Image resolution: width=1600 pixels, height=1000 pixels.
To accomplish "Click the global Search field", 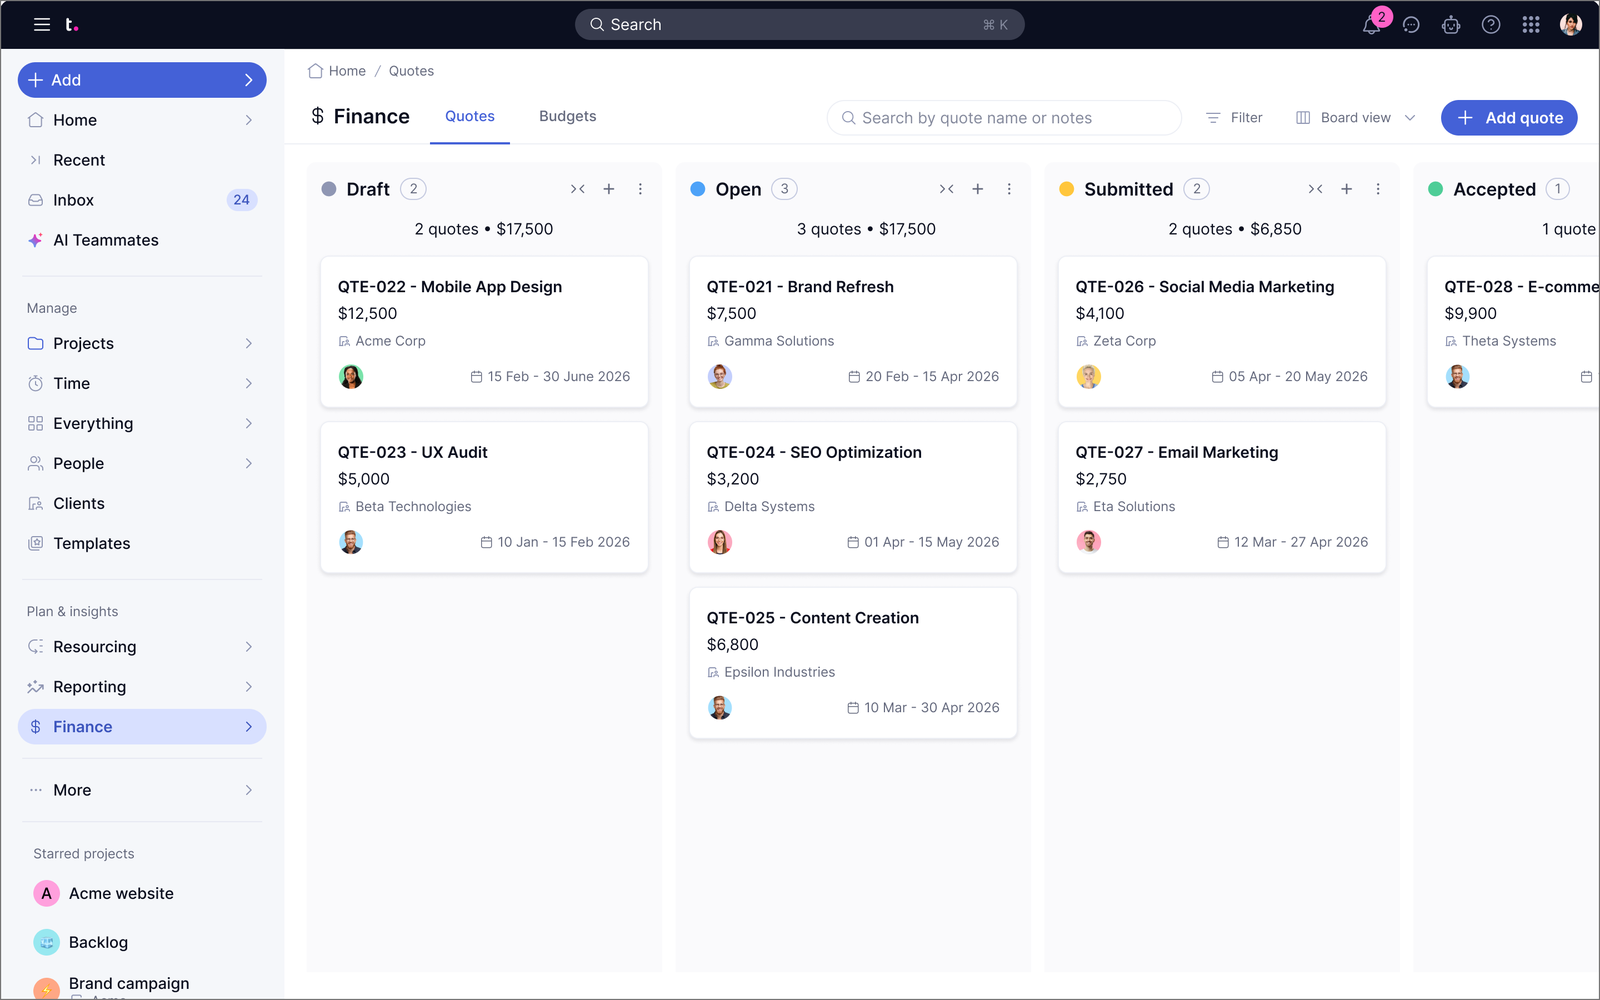I will click(800, 25).
